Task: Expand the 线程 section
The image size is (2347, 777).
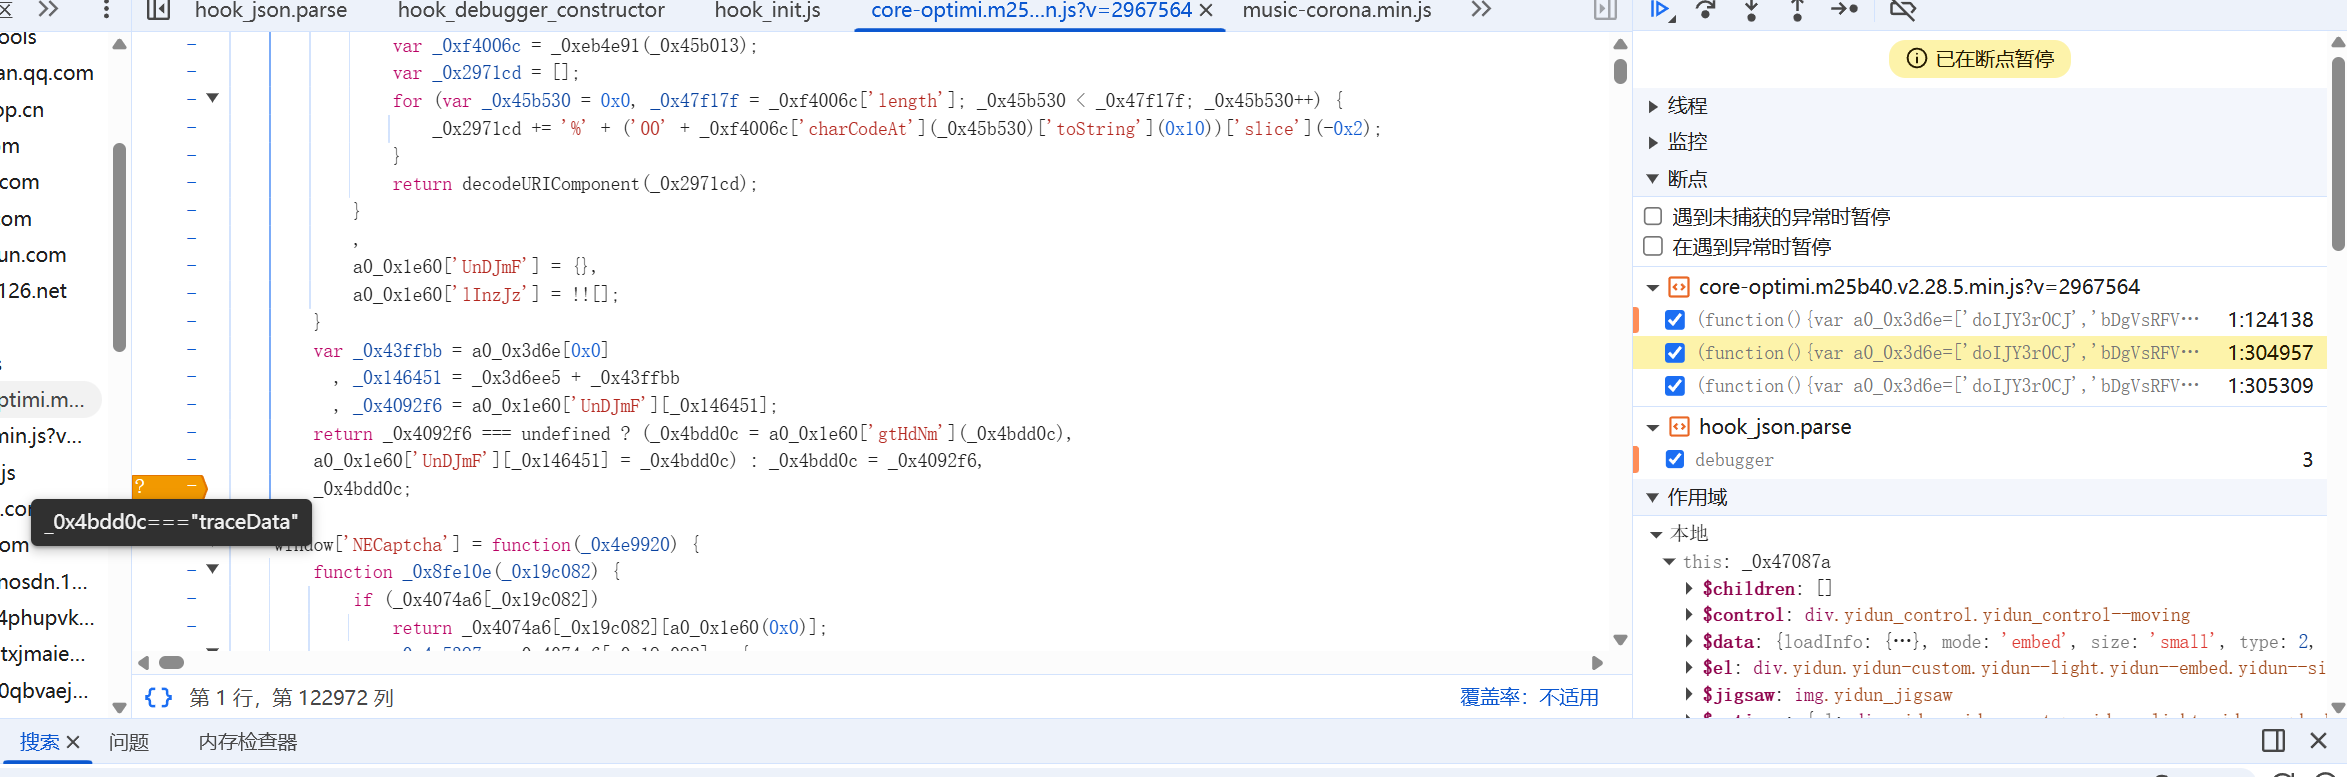Action: pos(1653,106)
